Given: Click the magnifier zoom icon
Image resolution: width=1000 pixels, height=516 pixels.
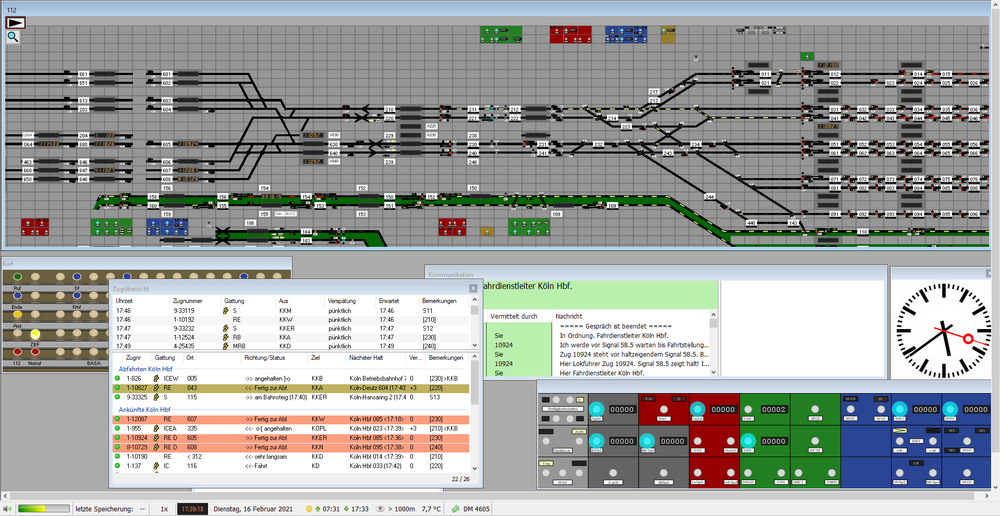Looking at the screenshot, I should pos(13,37).
